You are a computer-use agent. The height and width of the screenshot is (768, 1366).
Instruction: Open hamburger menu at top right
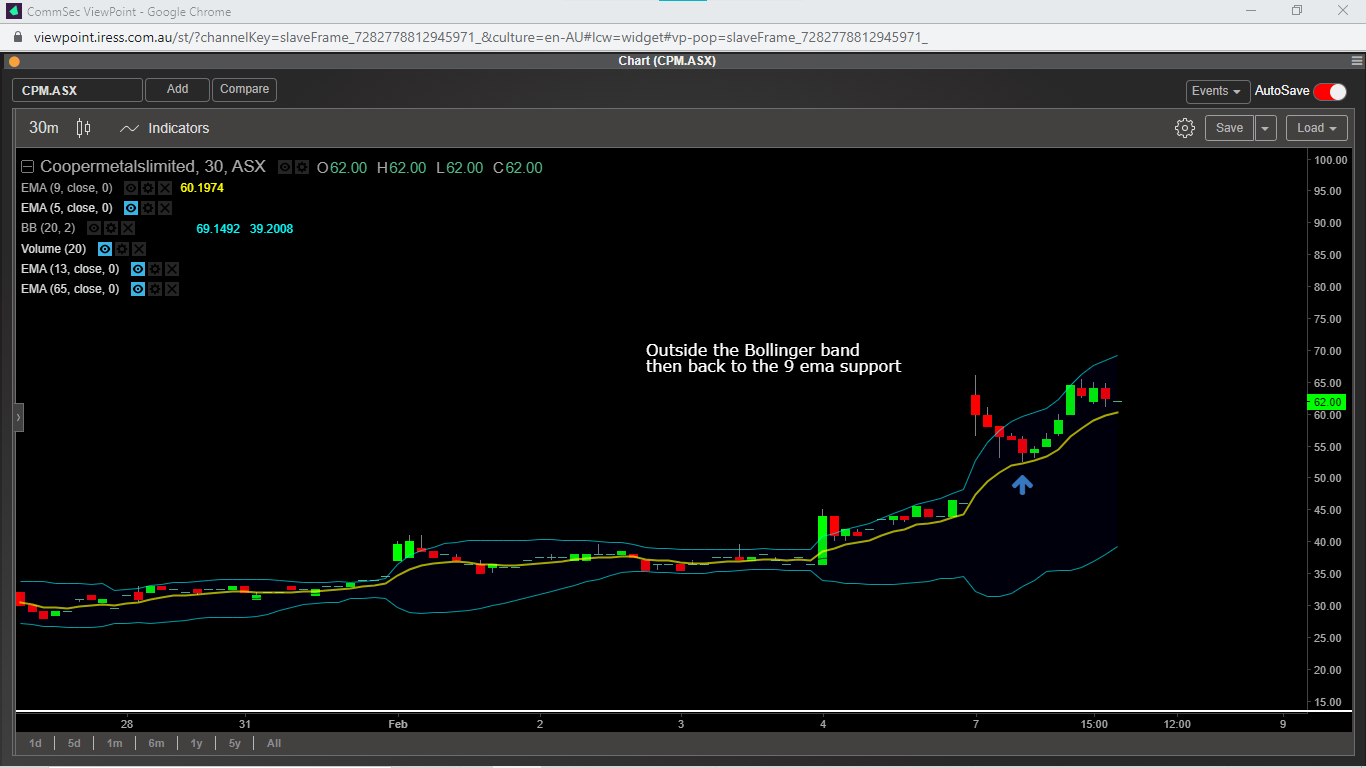(1358, 61)
